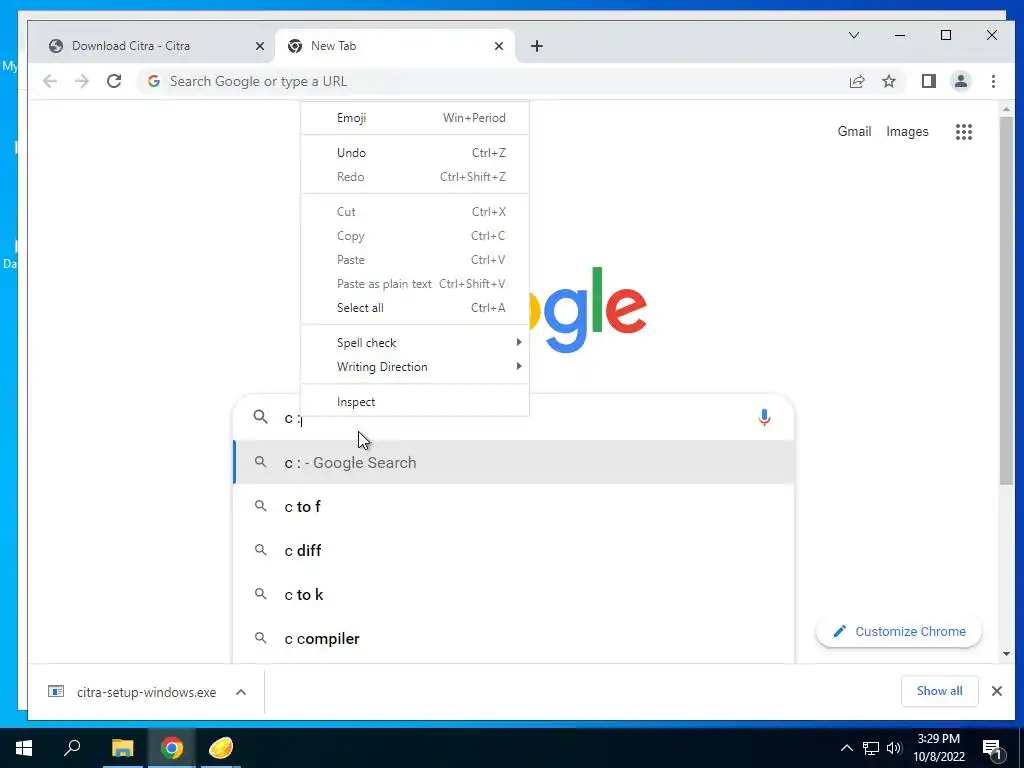The width and height of the screenshot is (1024, 768).
Task: Open the Google apps grid
Action: coord(964,132)
